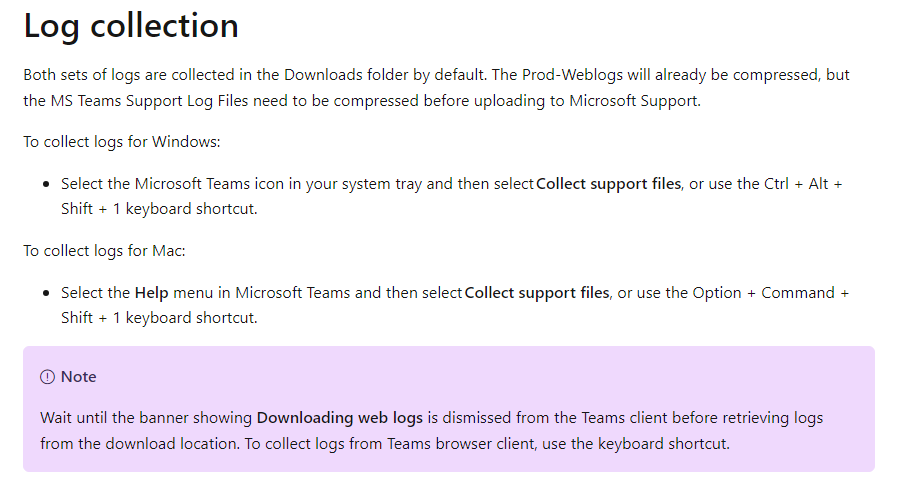Click "To collect logs for Windows:" line
Image resolution: width=900 pixels, height=483 pixels.
pyautogui.click(x=122, y=142)
